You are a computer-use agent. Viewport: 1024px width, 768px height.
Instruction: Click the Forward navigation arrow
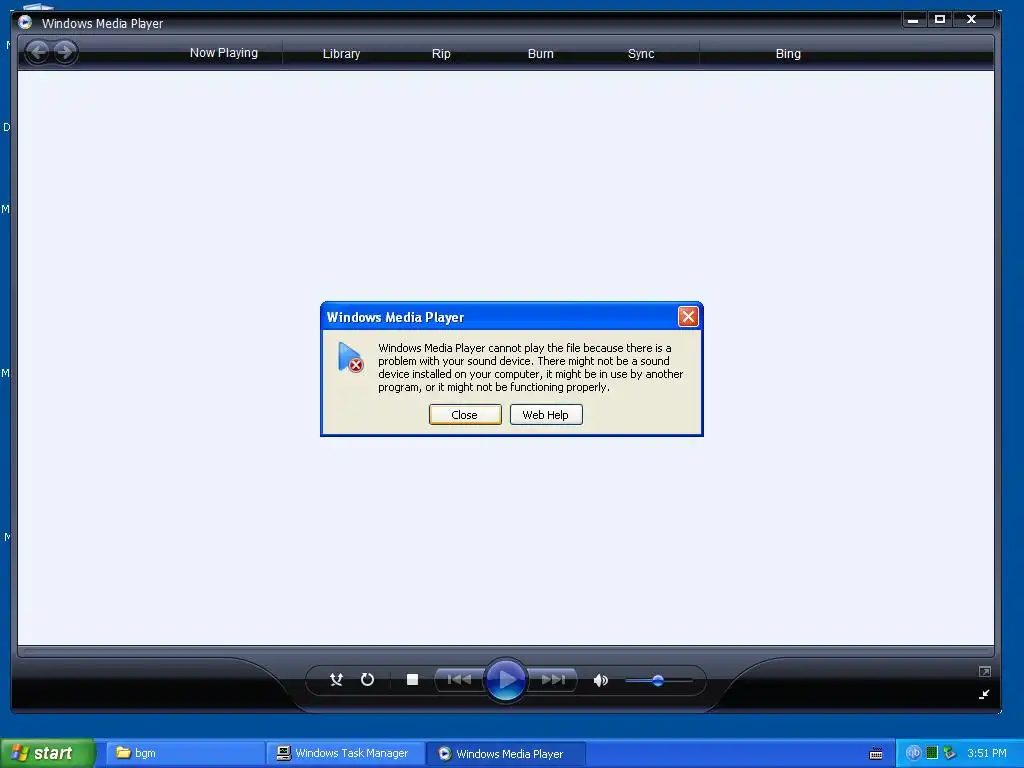pos(65,52)
